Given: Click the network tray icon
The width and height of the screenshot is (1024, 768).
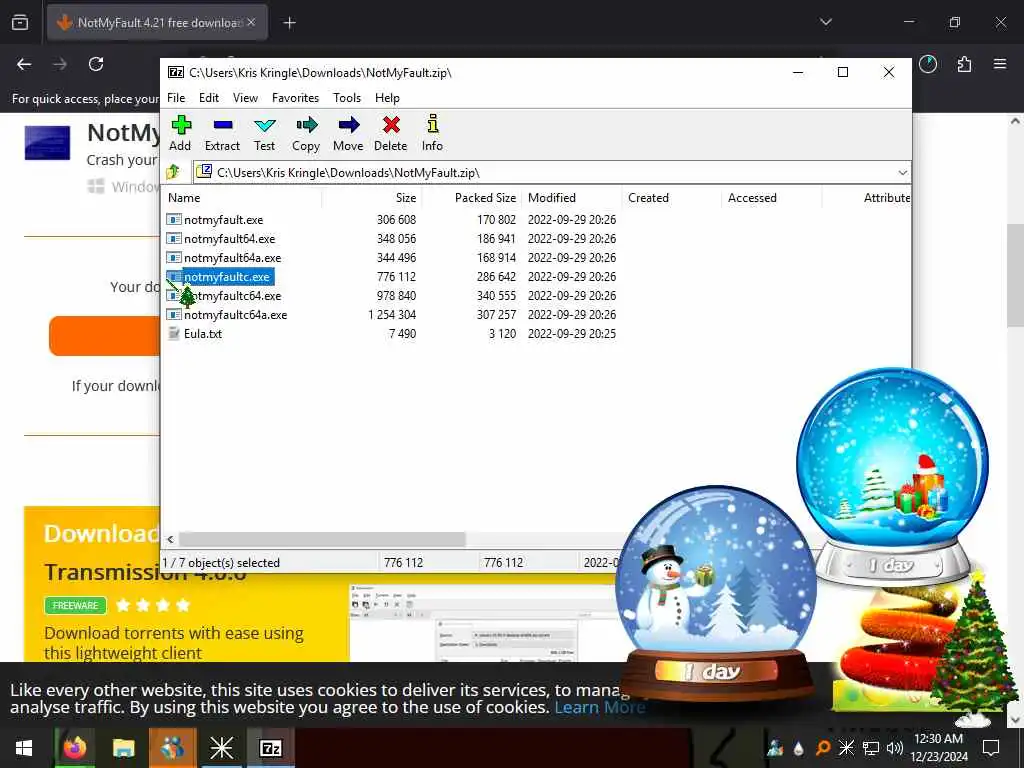Looking at the screenshot, I should point(871,748).
